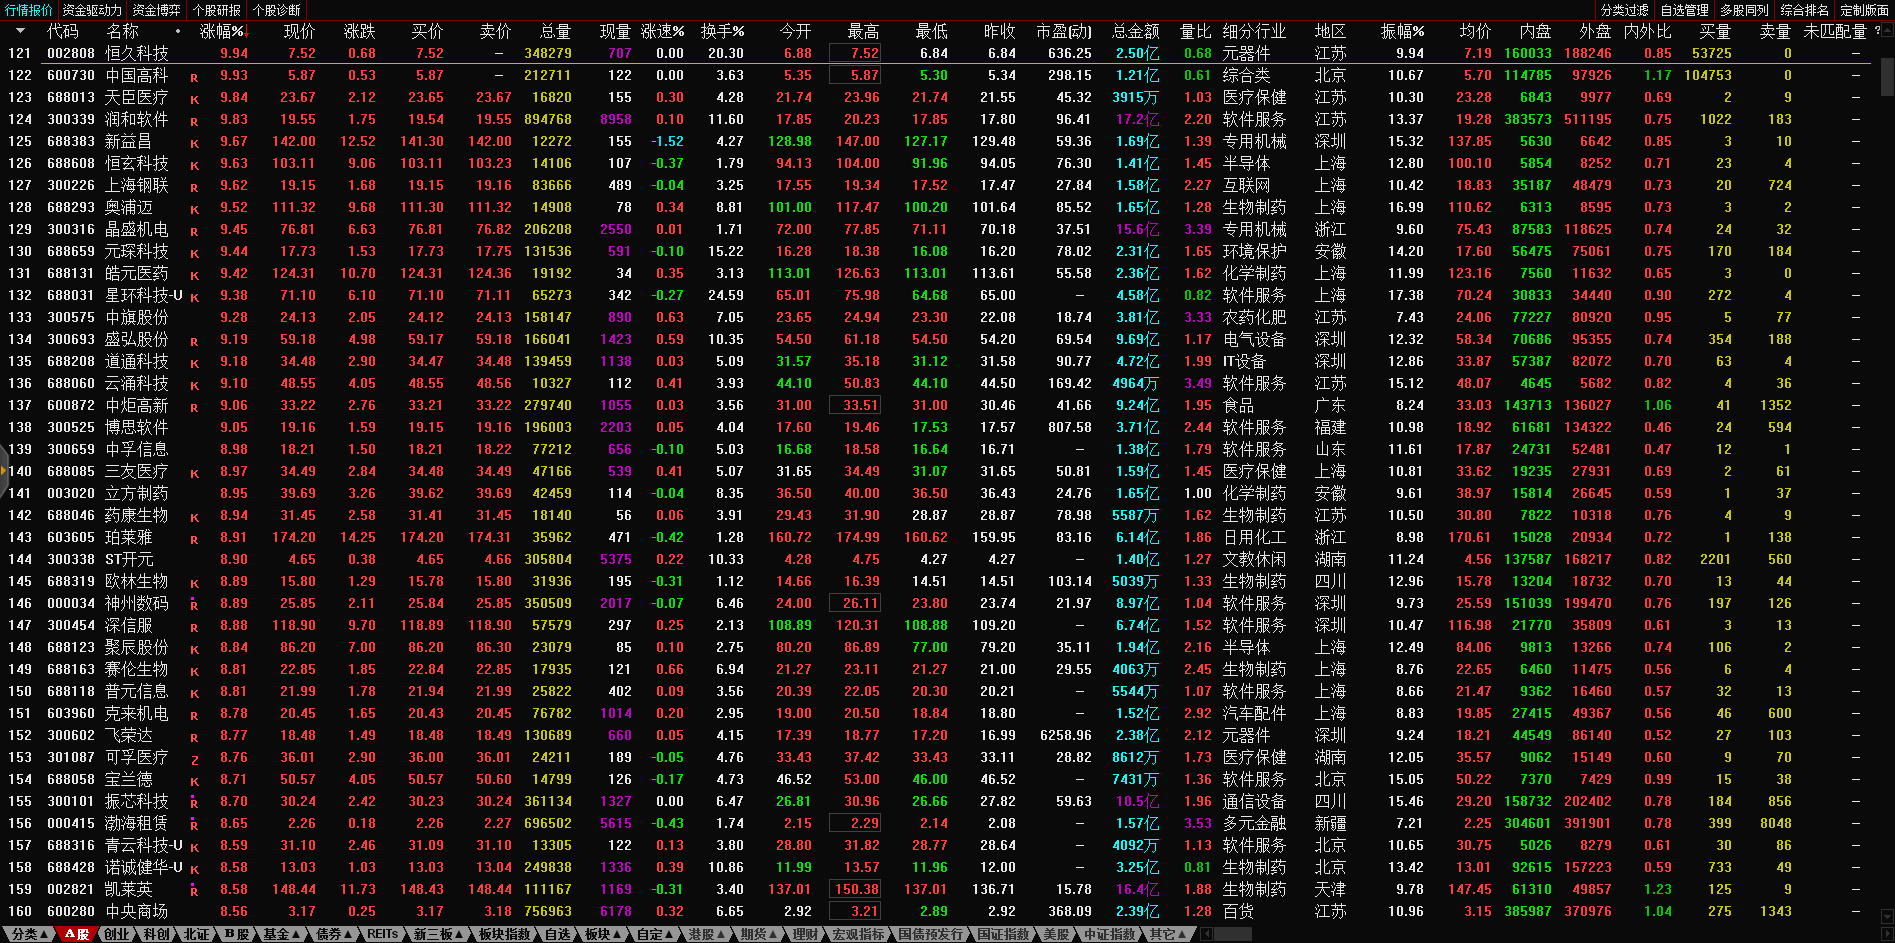Click the help question mark icon
The image size is (1895, 943).
[x=1877, y=31]
